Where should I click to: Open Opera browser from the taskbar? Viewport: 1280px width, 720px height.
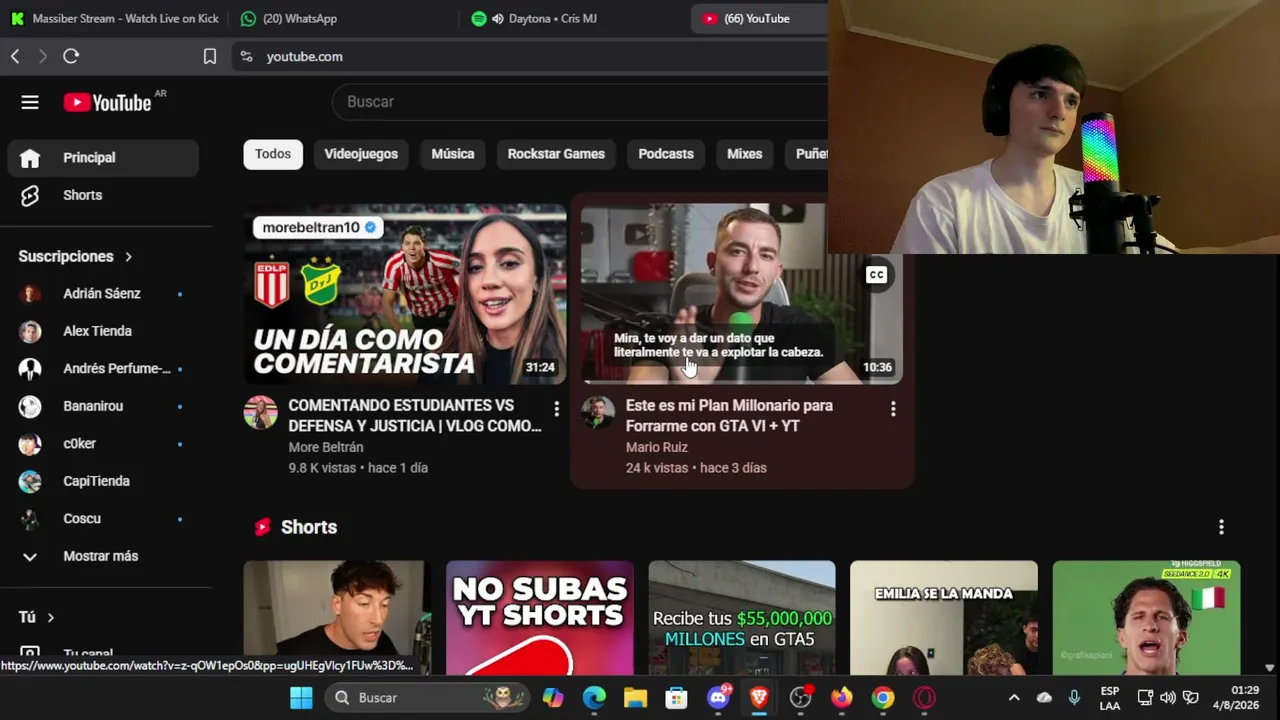(924, 697)
